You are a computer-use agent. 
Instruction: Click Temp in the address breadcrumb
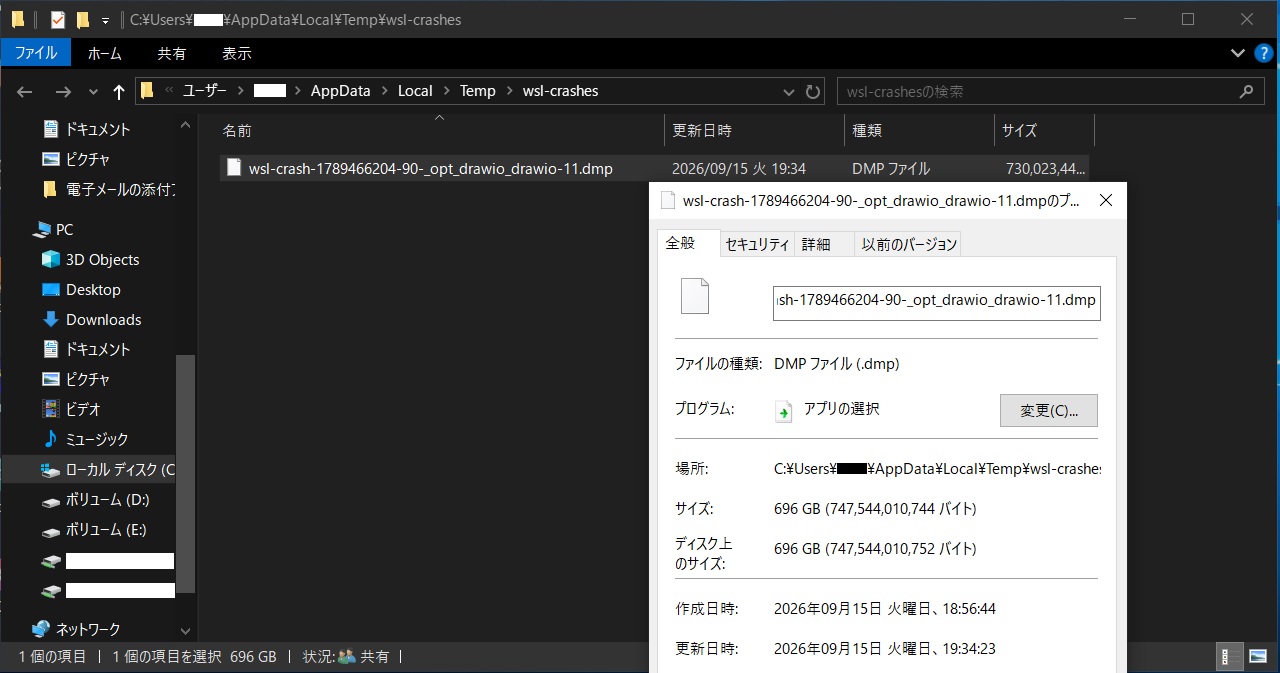pyautogui.click(x=477, y=91)
